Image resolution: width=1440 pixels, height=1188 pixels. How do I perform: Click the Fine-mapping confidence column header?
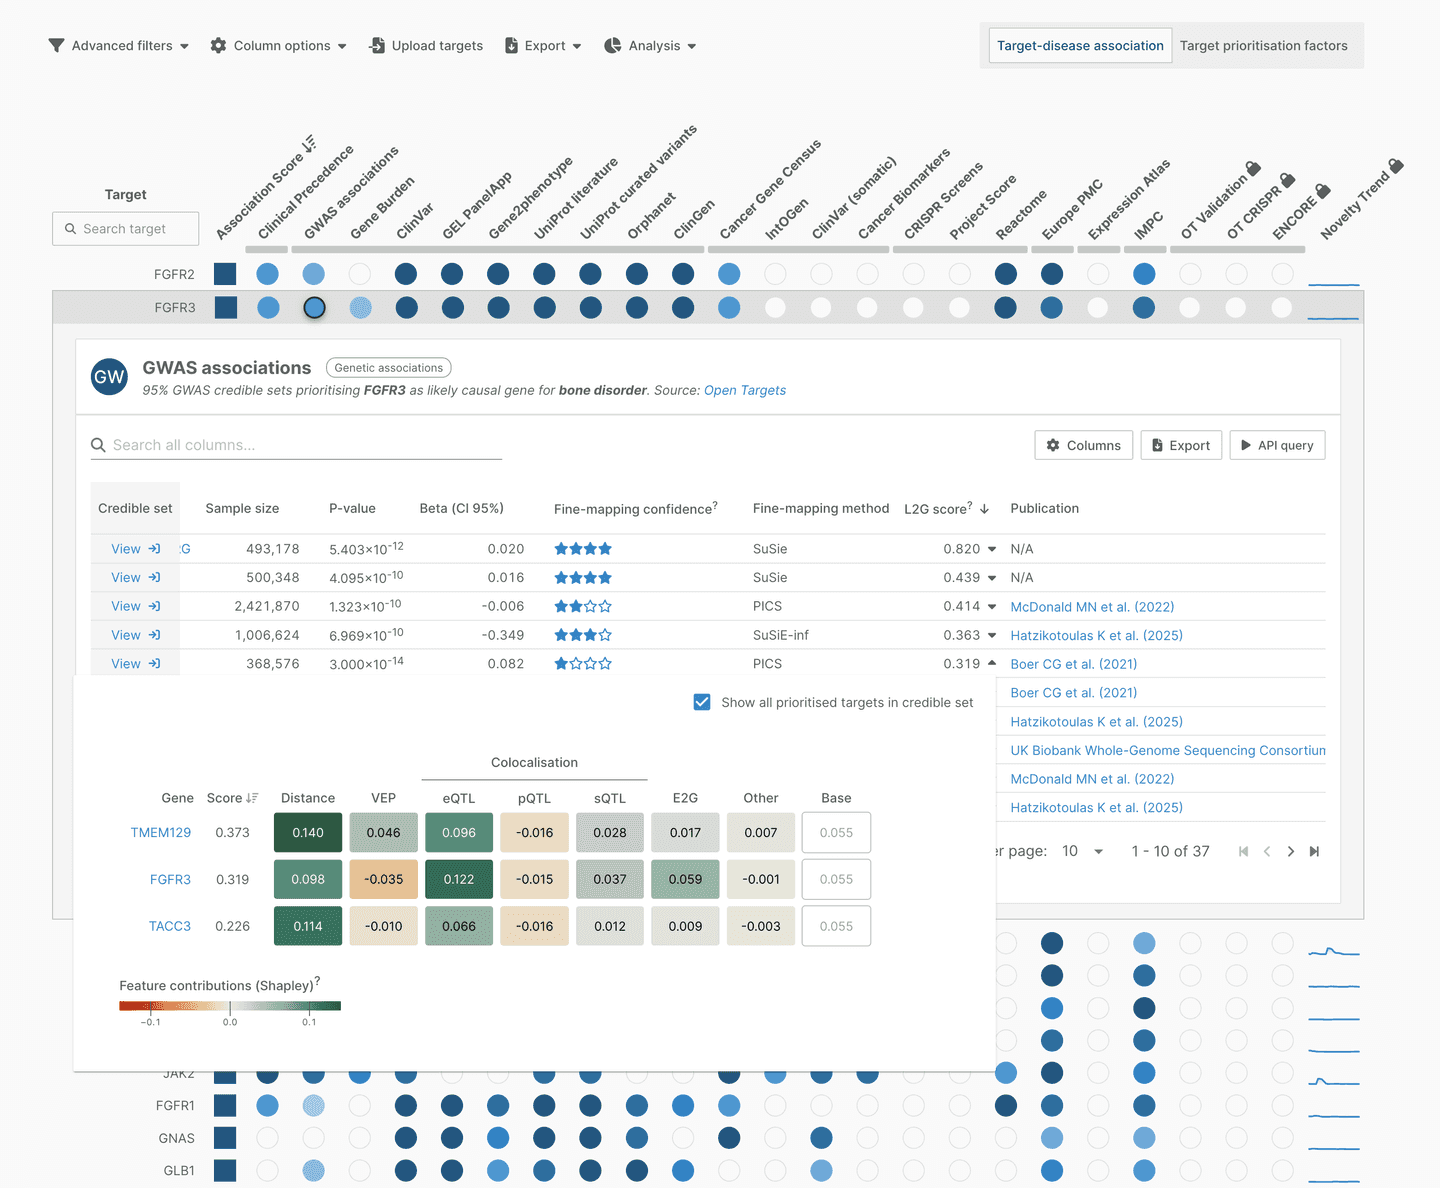[636, 509]
